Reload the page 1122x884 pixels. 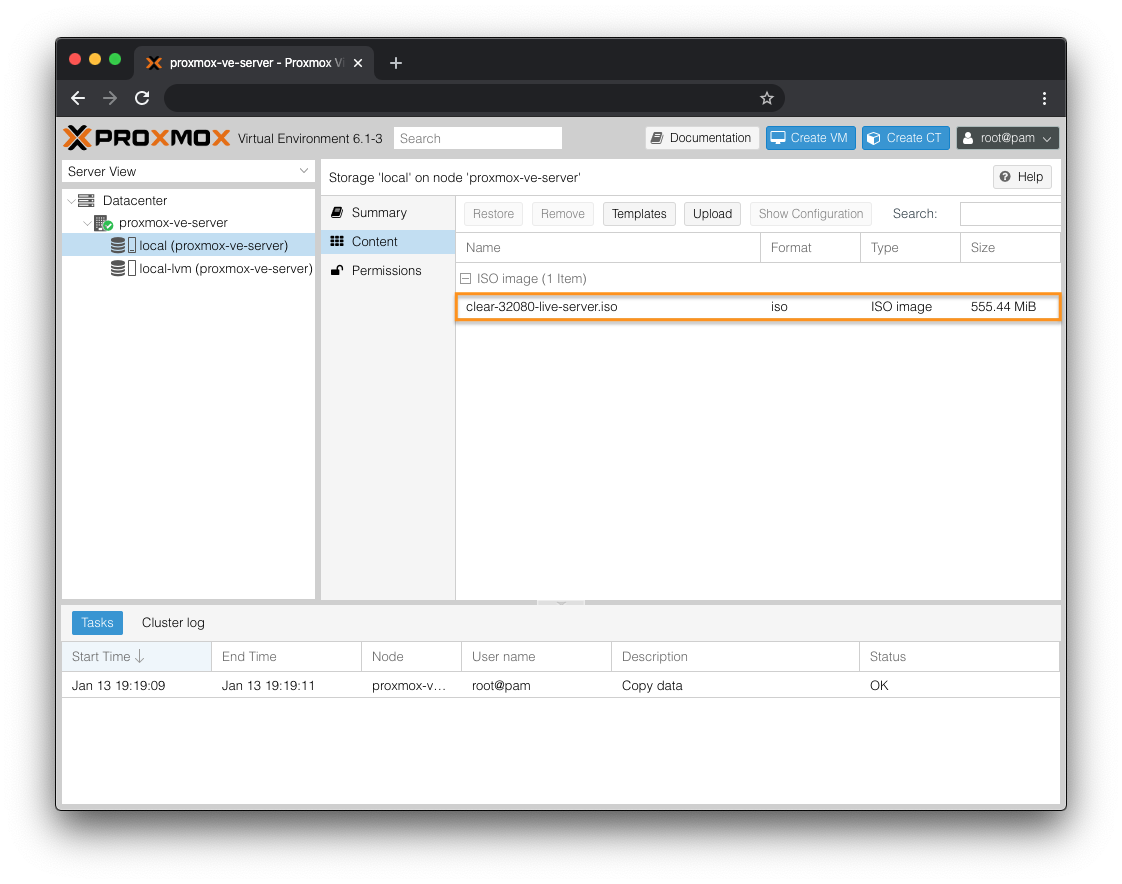coord(142,98)
